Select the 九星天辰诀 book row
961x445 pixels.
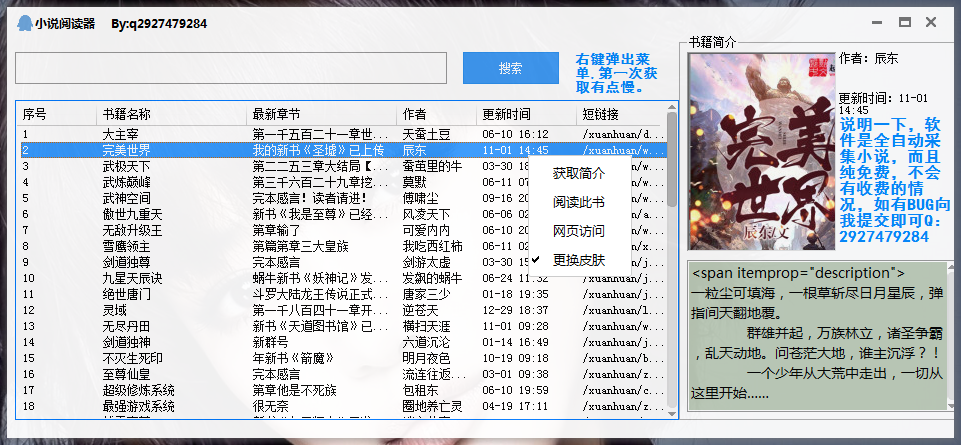[x=343, y=278]
